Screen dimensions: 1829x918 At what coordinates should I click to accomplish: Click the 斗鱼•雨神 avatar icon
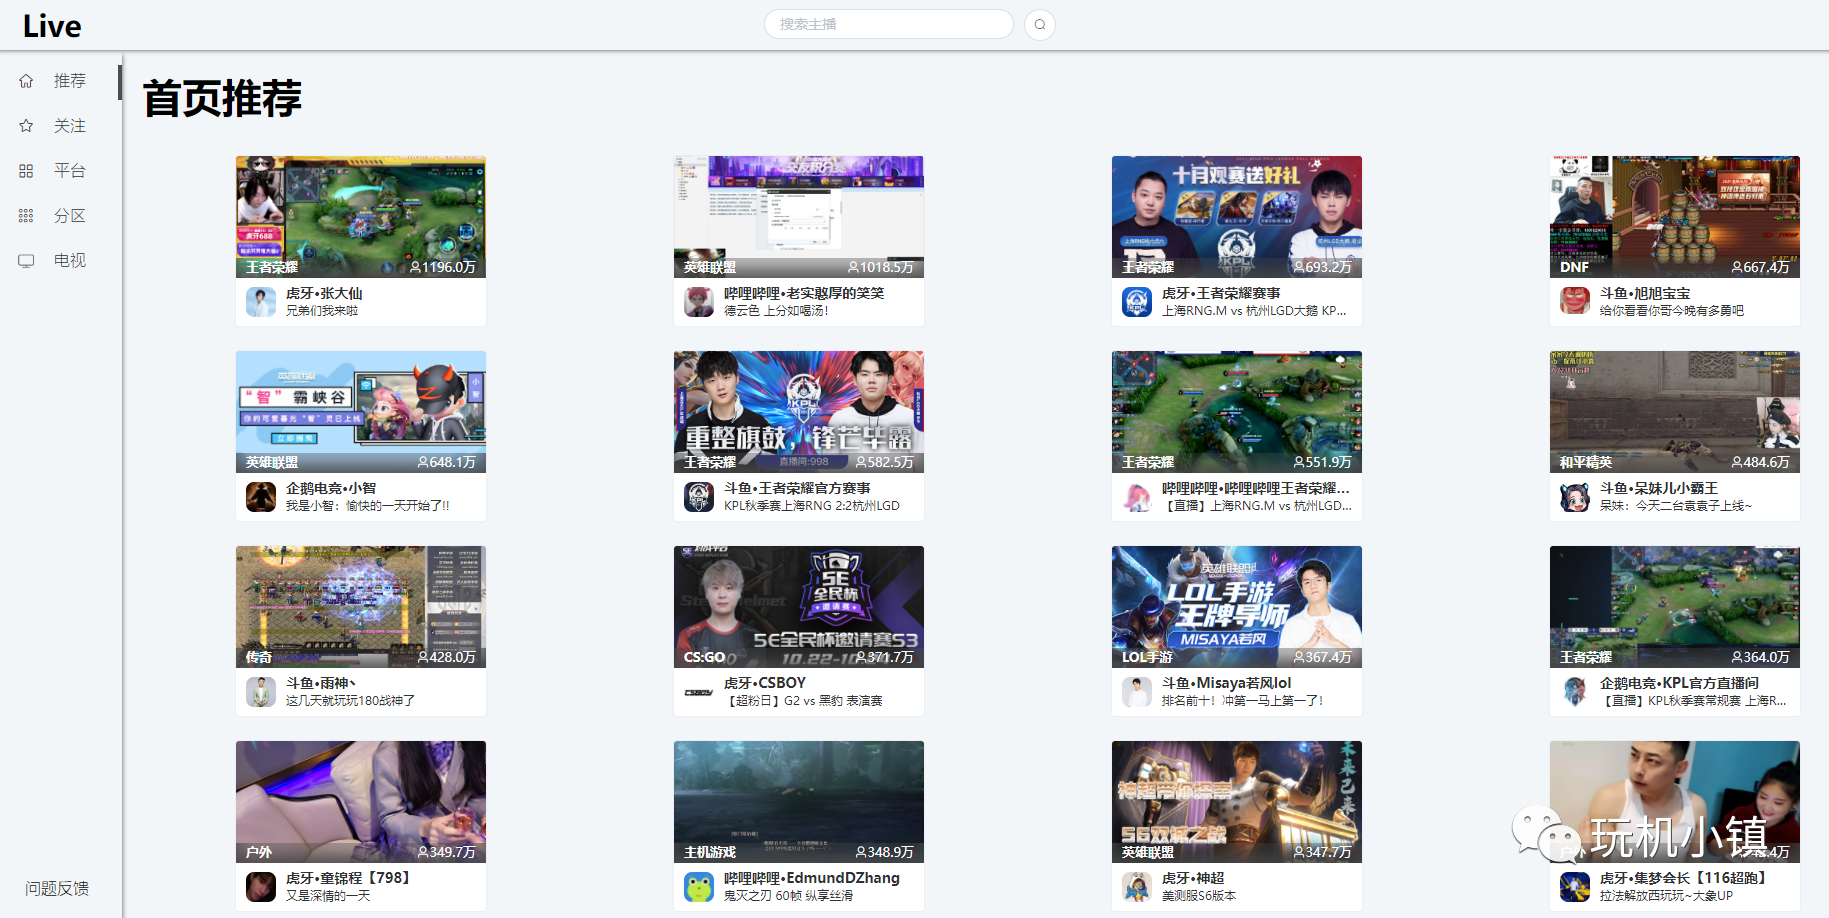(x=261, y=692)
